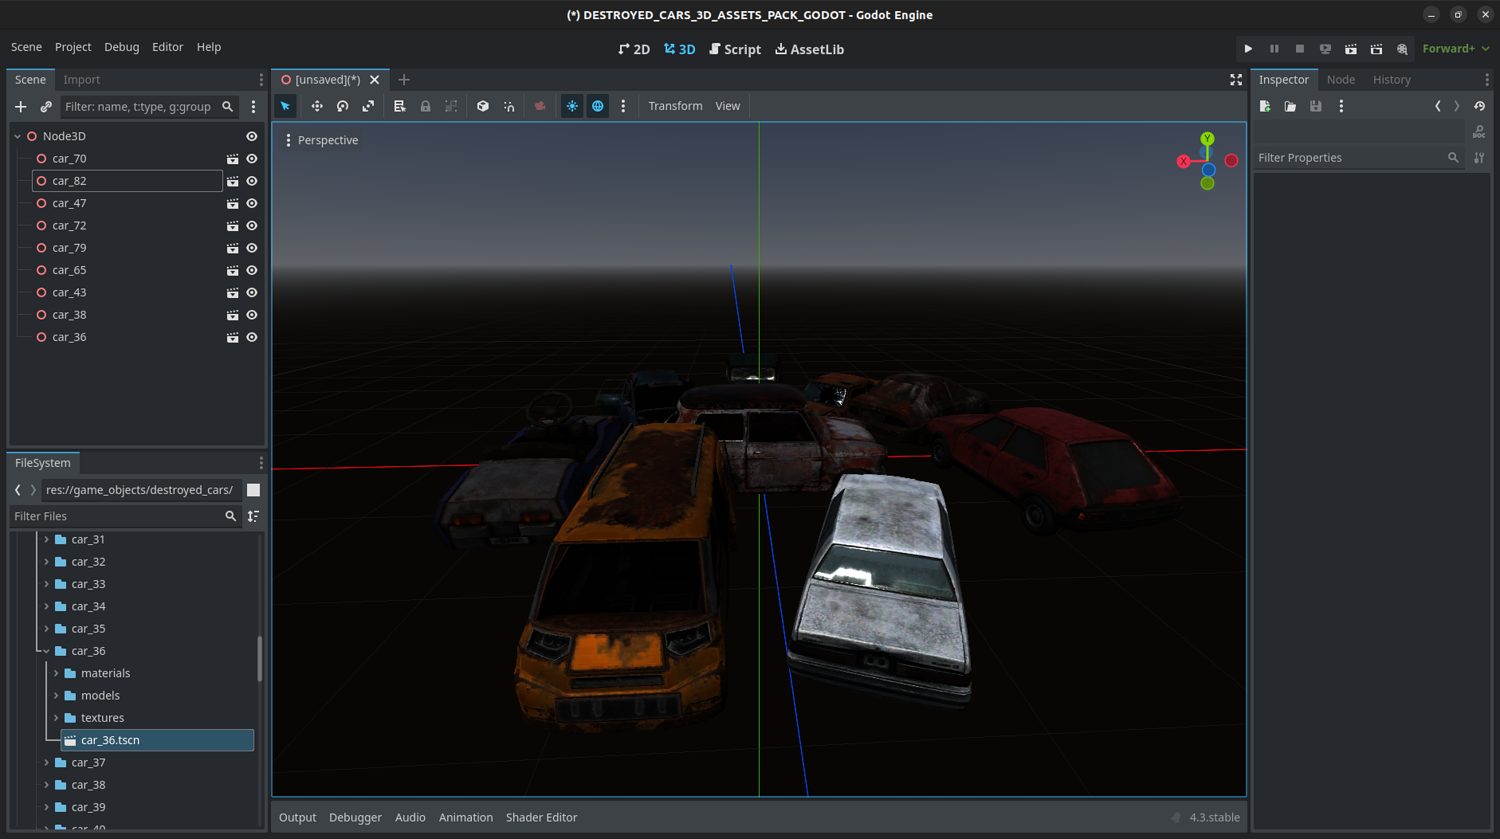Open the Scene menu
Screen dimensions: 1500x839
point(26,47)
